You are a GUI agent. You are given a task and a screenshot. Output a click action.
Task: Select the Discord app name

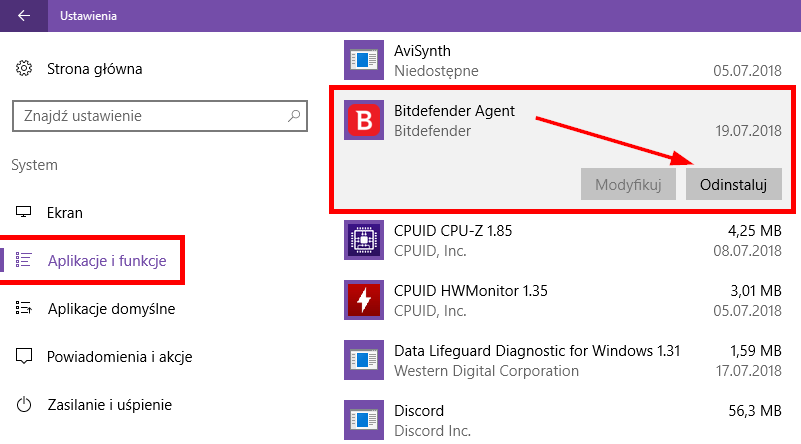coord(419,411)
